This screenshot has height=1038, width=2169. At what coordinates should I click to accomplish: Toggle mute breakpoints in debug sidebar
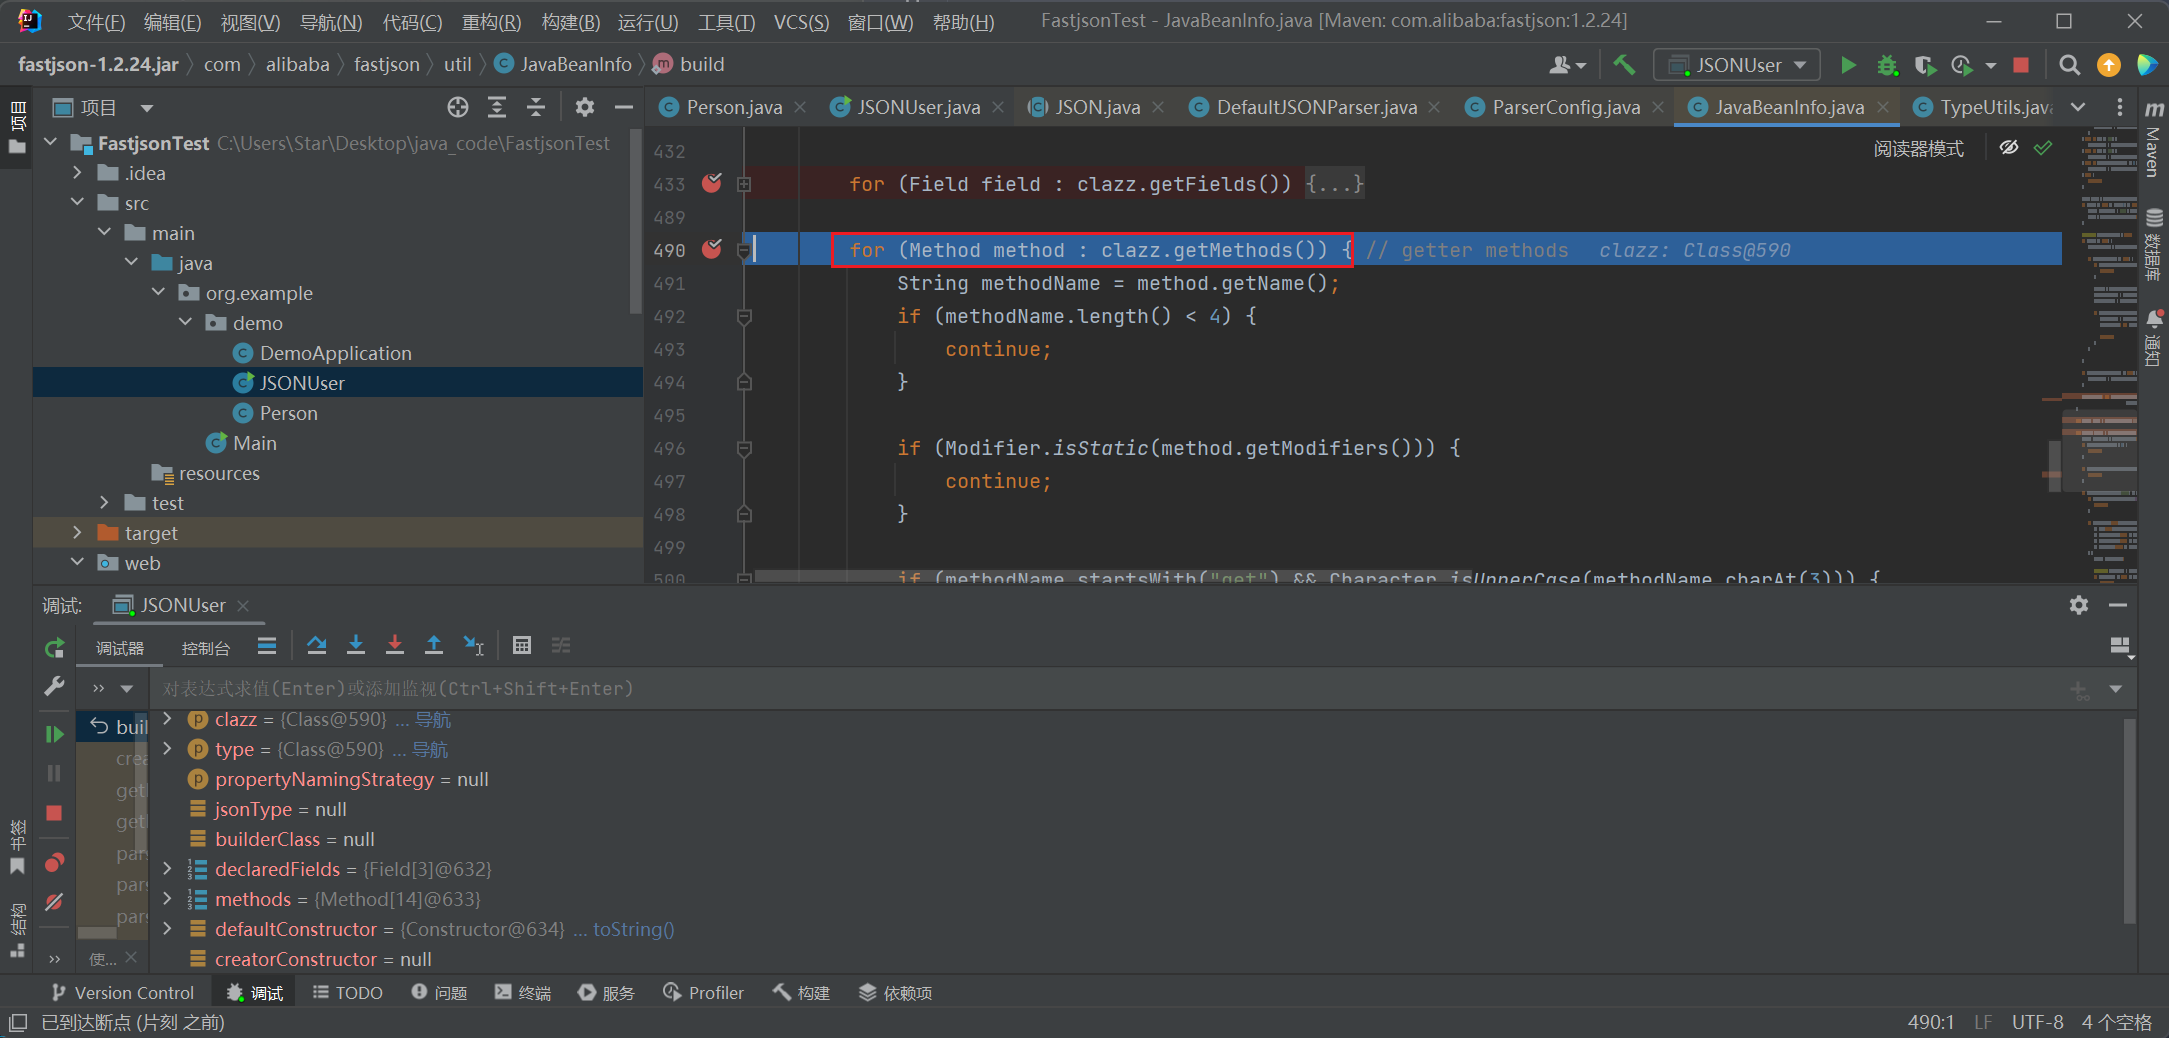pos(54,902)
